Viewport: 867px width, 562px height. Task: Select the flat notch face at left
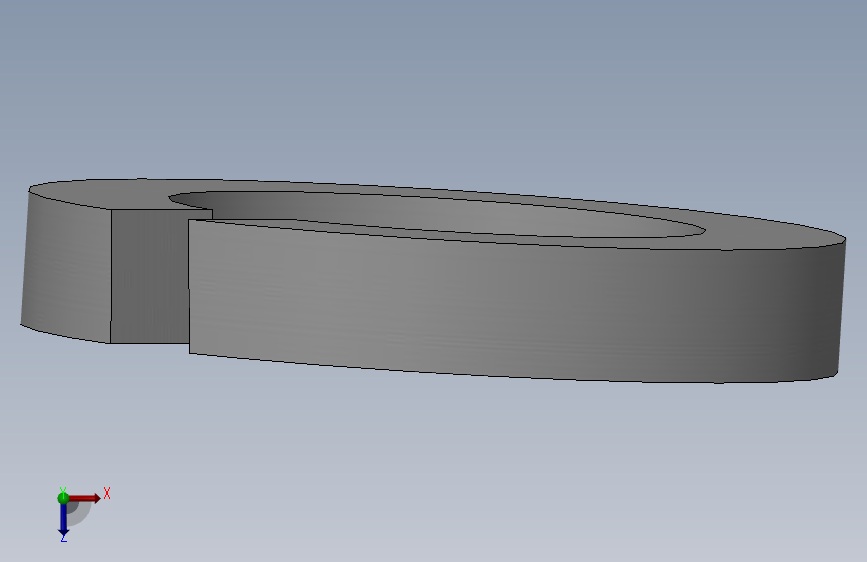149,277
